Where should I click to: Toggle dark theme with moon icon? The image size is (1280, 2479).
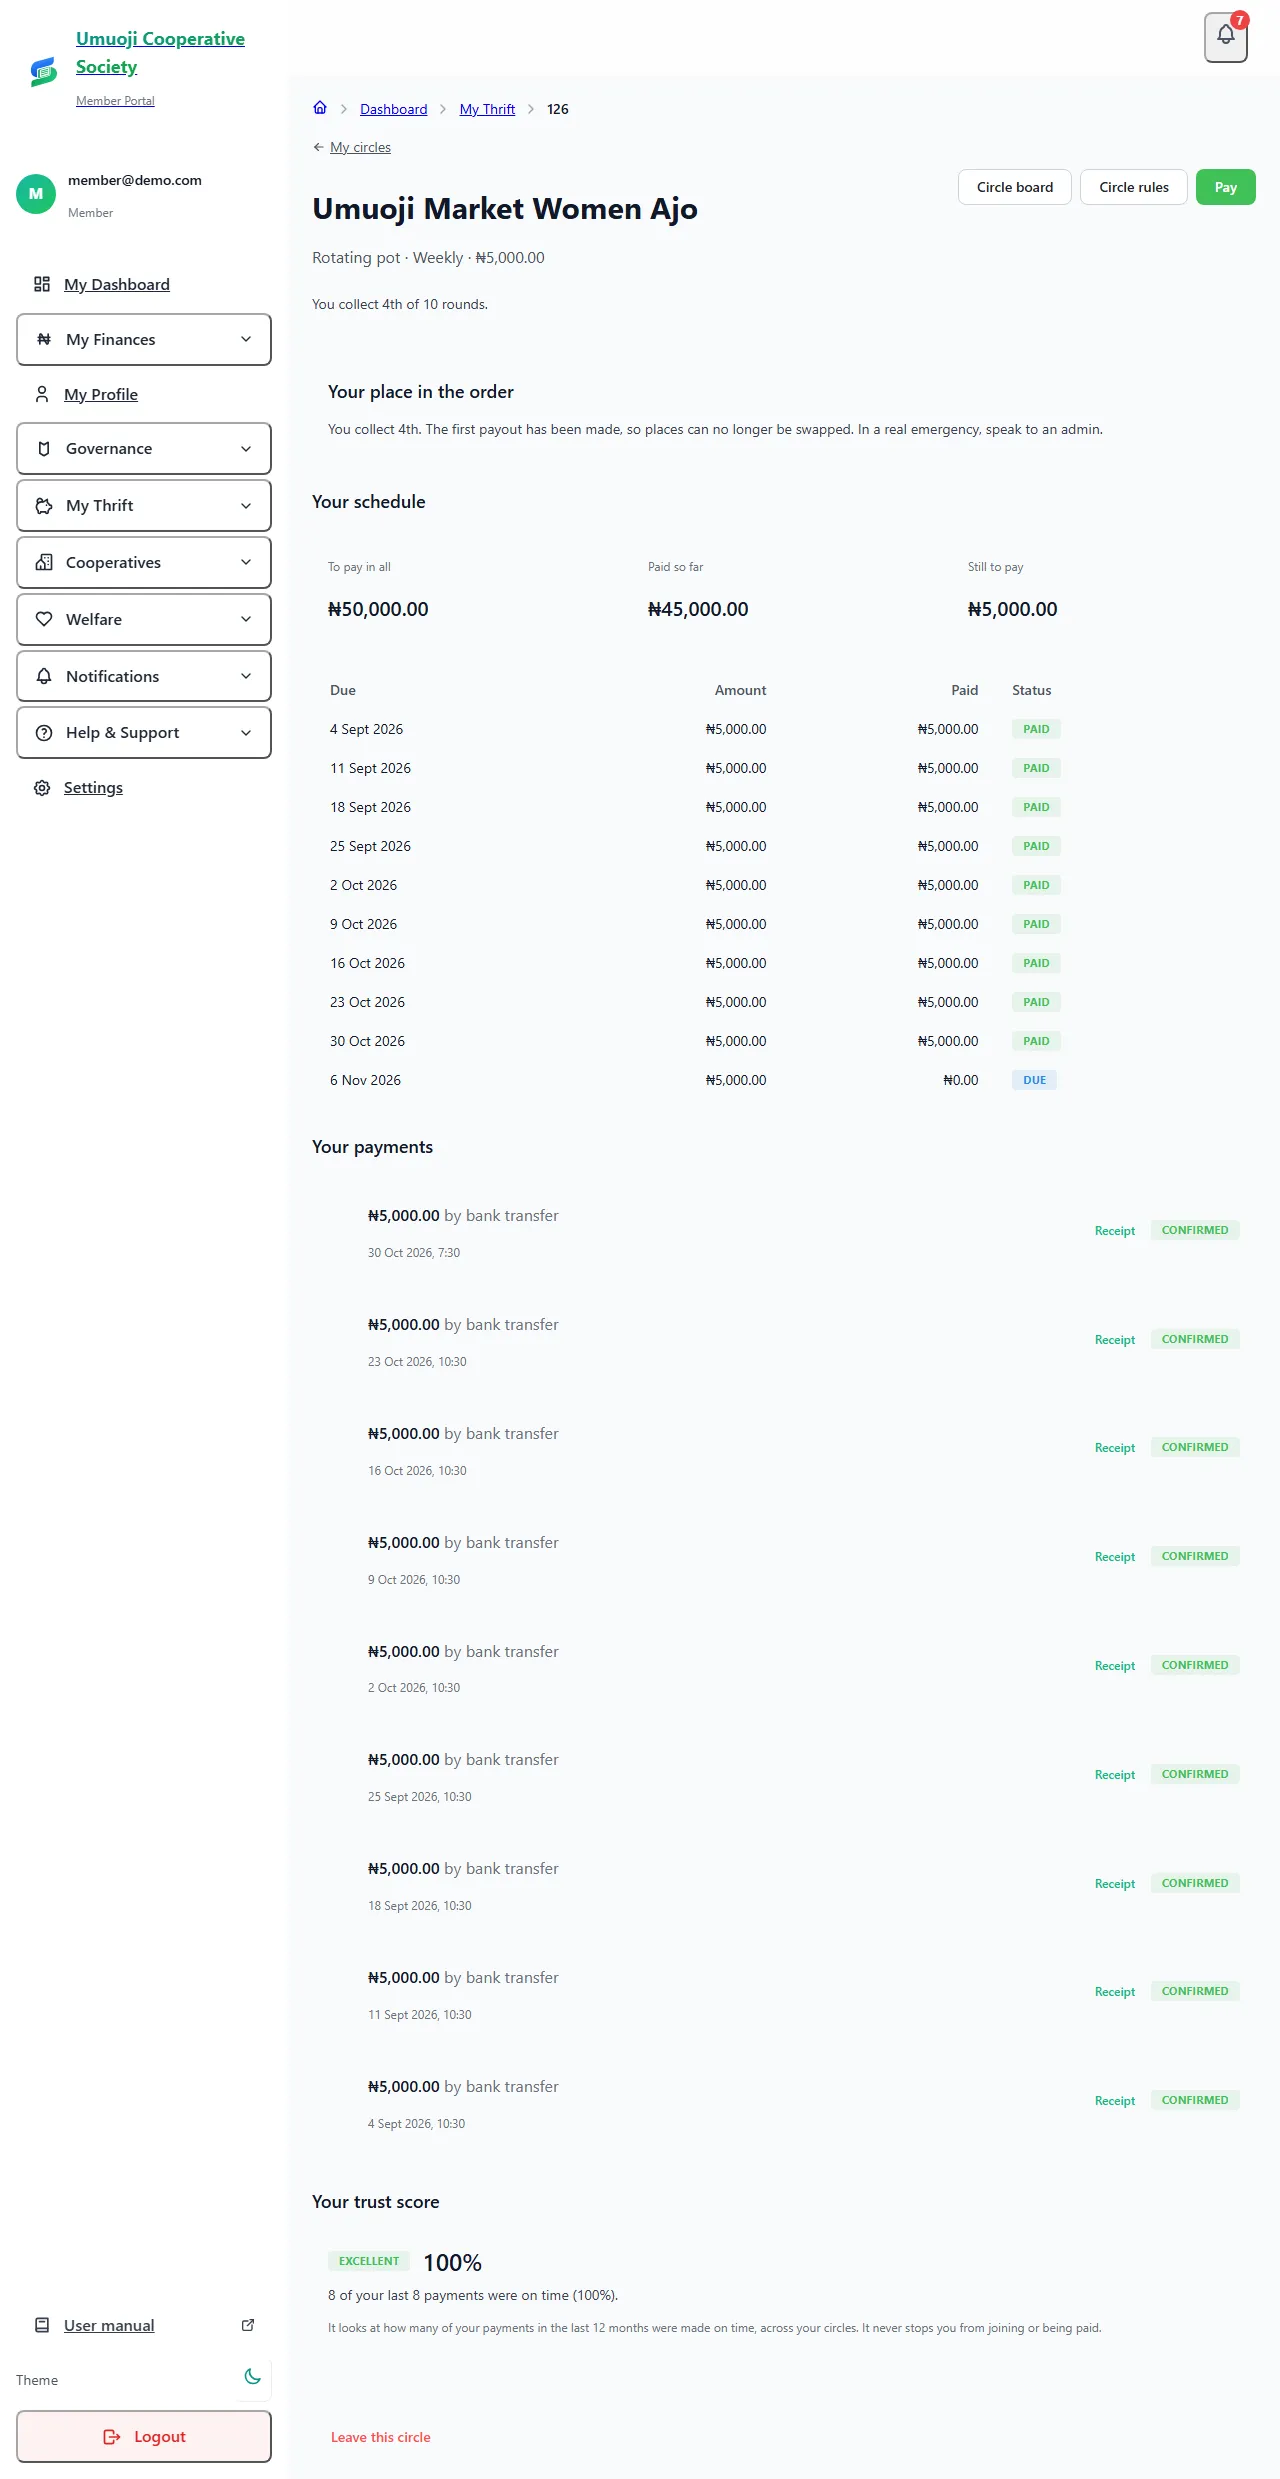pyautogui.click(x=253, y=2376)
